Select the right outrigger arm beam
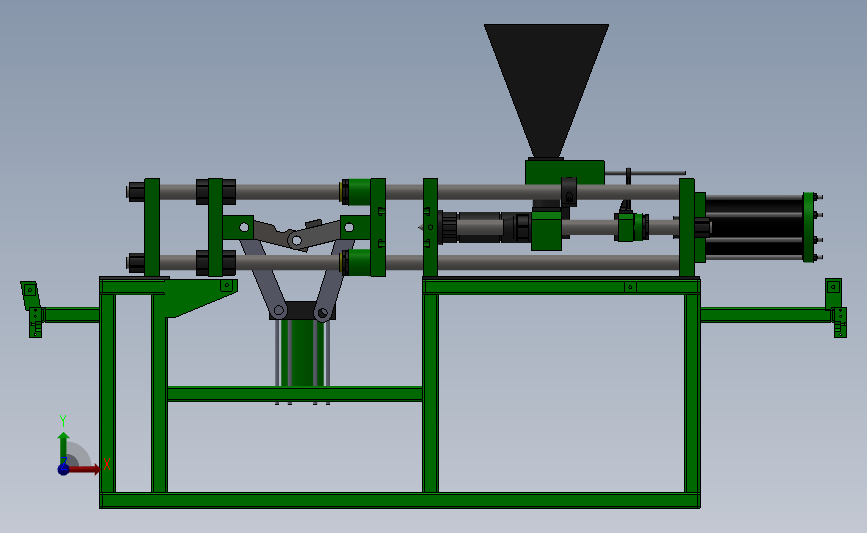The height and width of the screenshot is (533, 867). 766,315
